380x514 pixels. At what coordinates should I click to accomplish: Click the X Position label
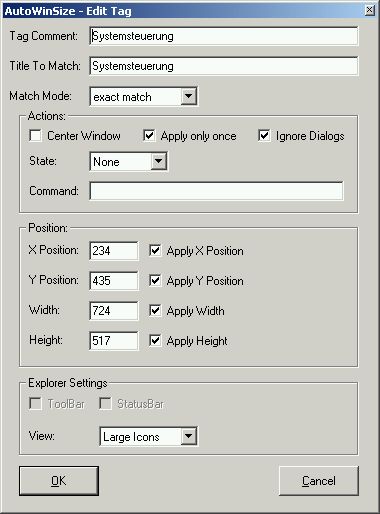pyautogui.click(x=54, y=250)
